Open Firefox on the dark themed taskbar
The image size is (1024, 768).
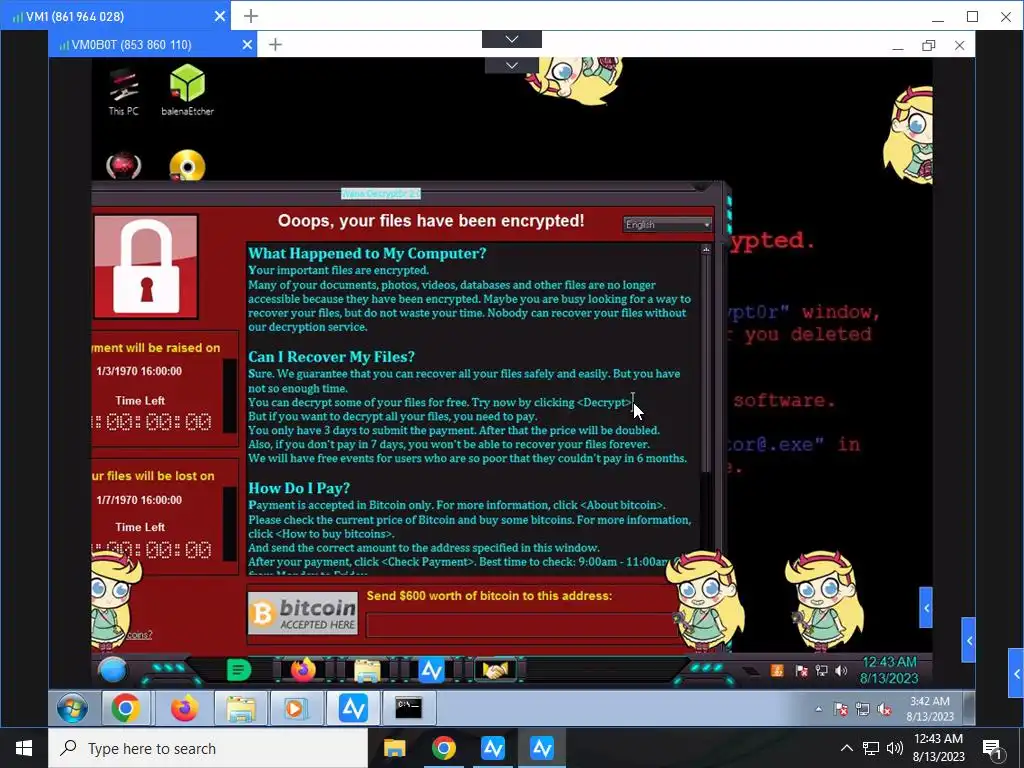tap(303, 670)
